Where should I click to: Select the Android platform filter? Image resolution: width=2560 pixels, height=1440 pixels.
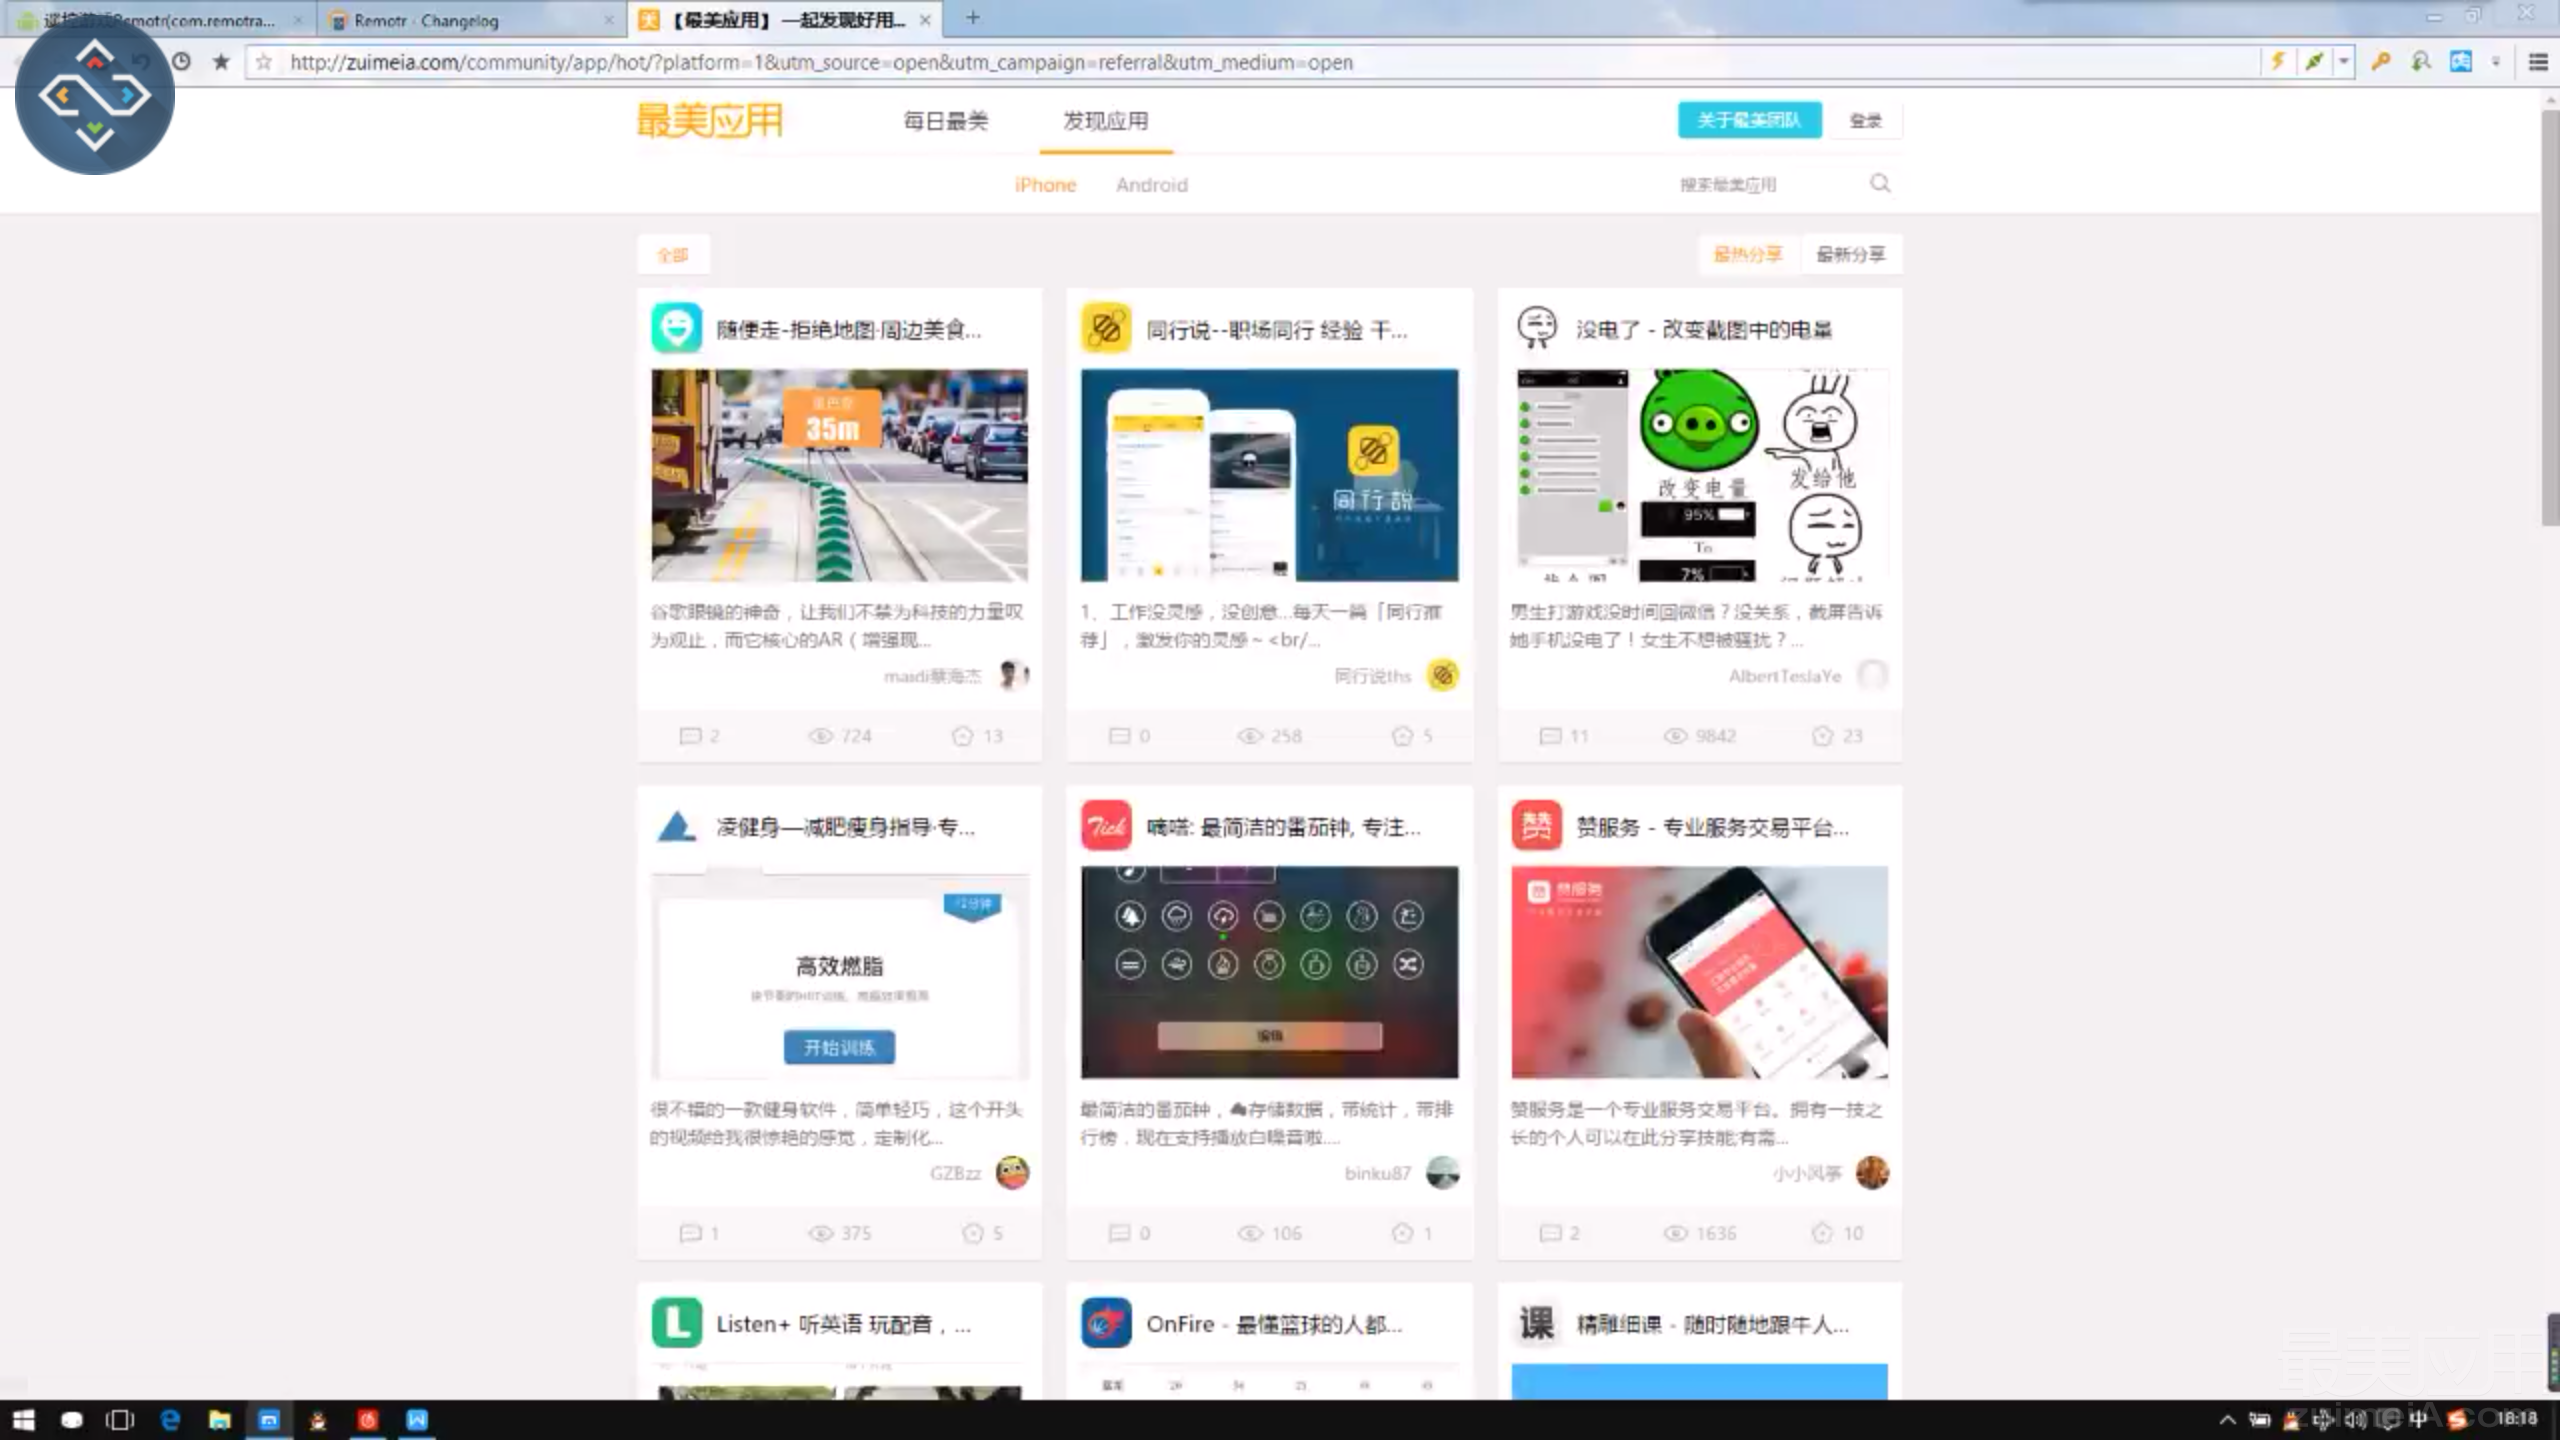(1151, 185)
